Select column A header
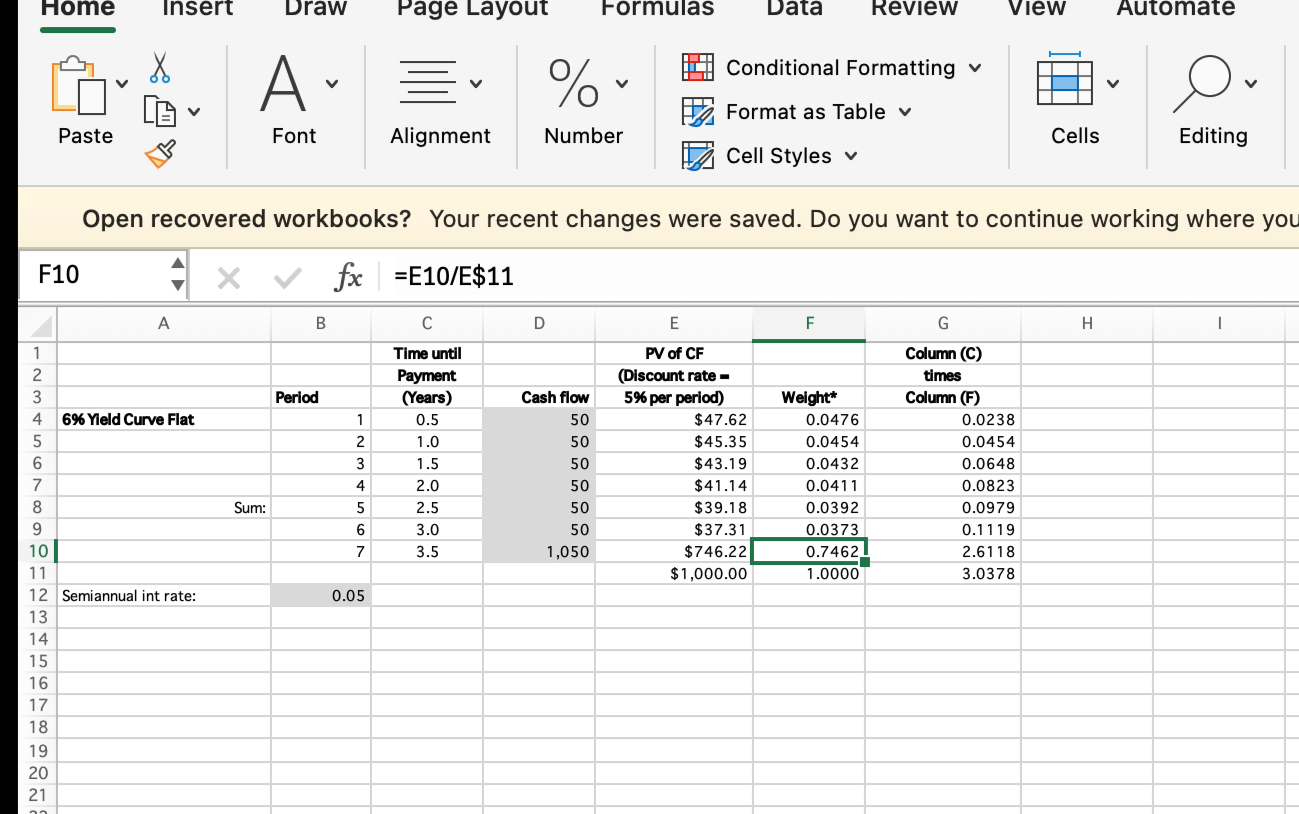 pyautogui.click(x=163, y=323)
